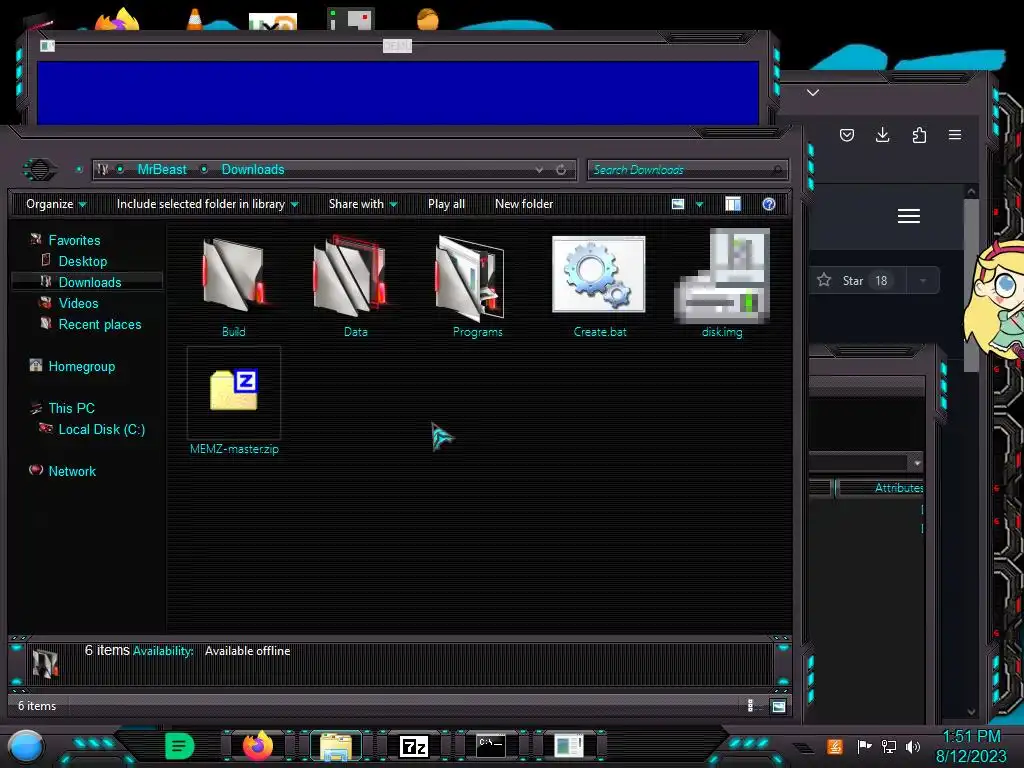Screen dimensions: 1024x768
Task: Toggle the preview pane icon
Action: (733, 204)
